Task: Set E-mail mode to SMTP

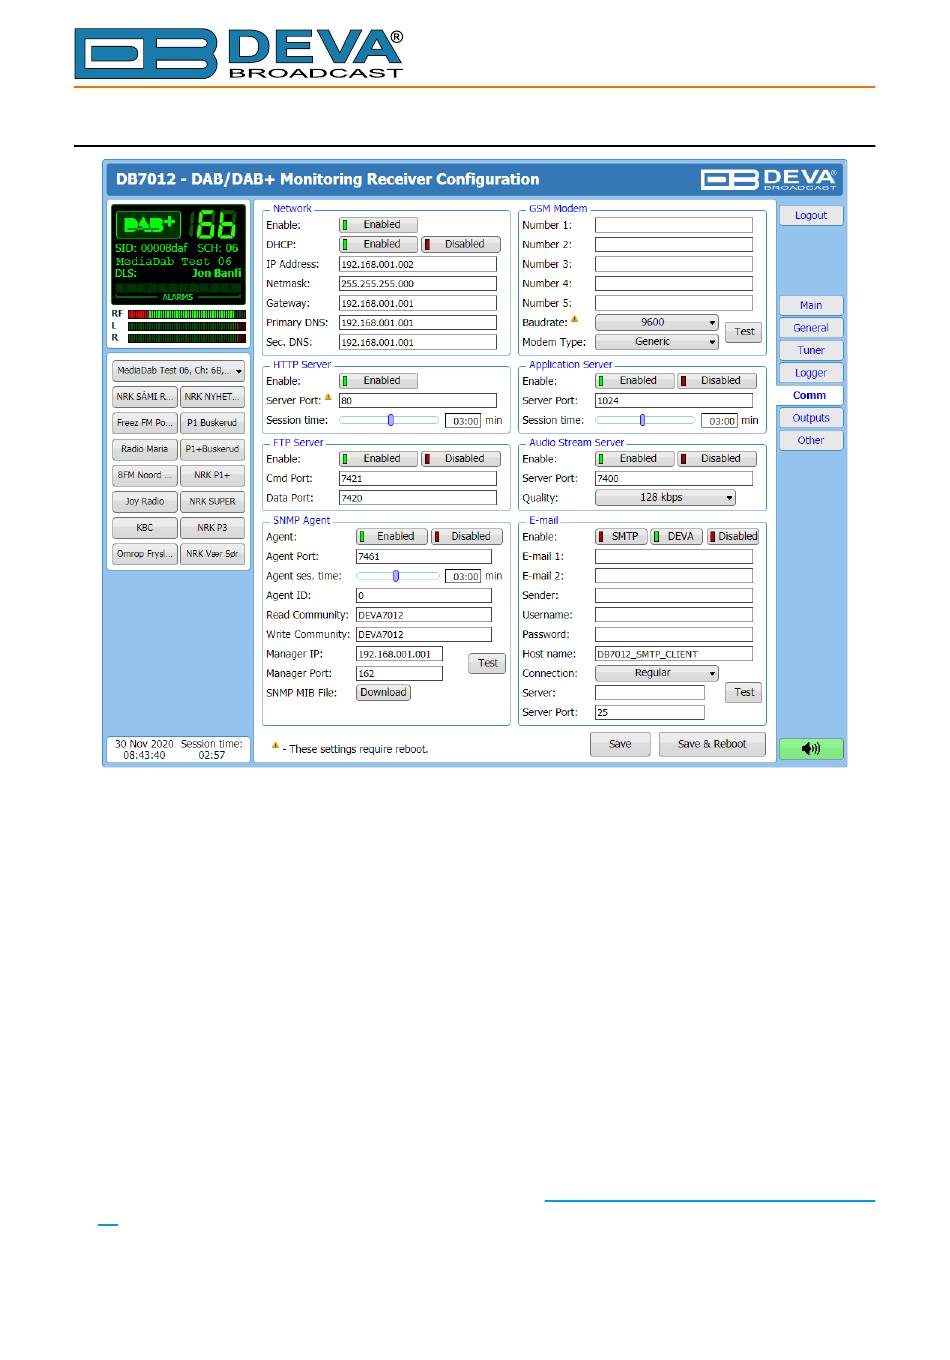Action: coord(620,537)
